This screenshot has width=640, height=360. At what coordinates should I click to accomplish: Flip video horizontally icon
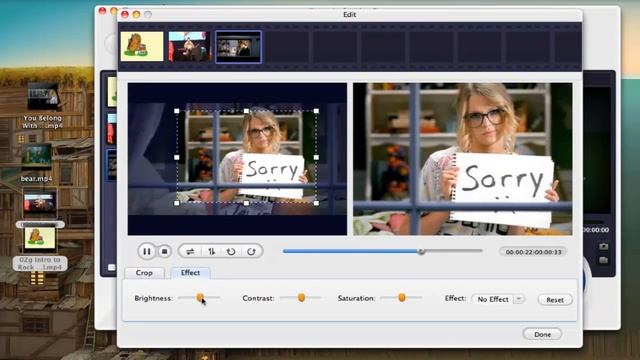click(x=191, y=251)
